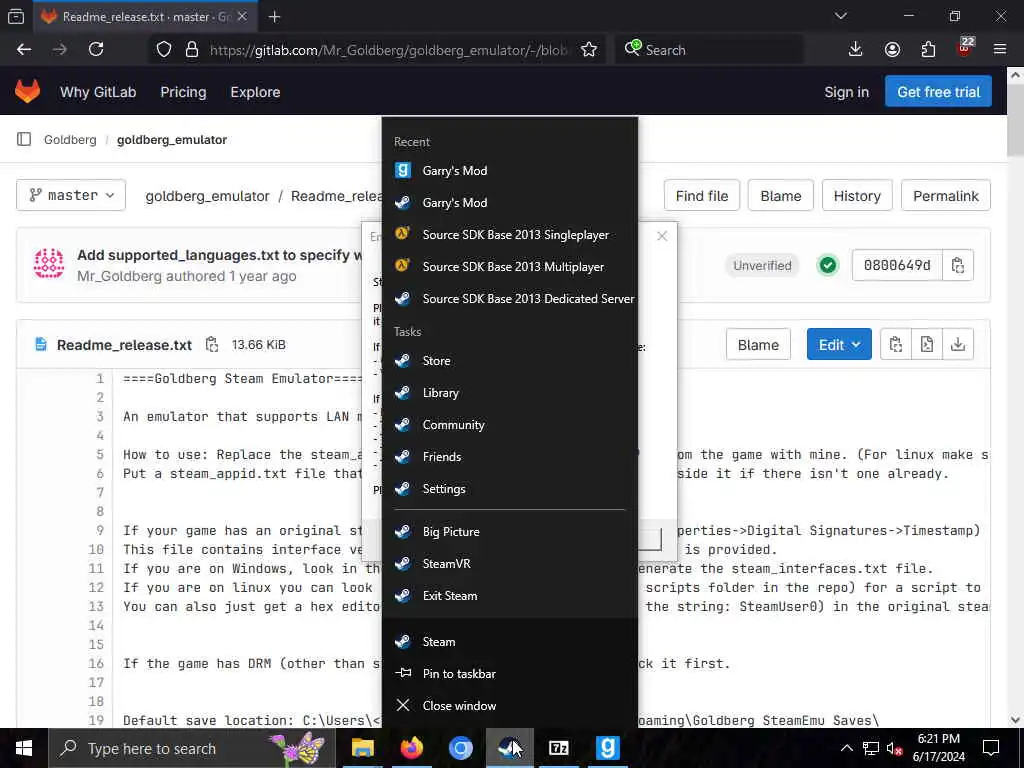Open Garry's Mod taskbar icon
Viewport: 1024px width, 768px height.
coord(607,748)
